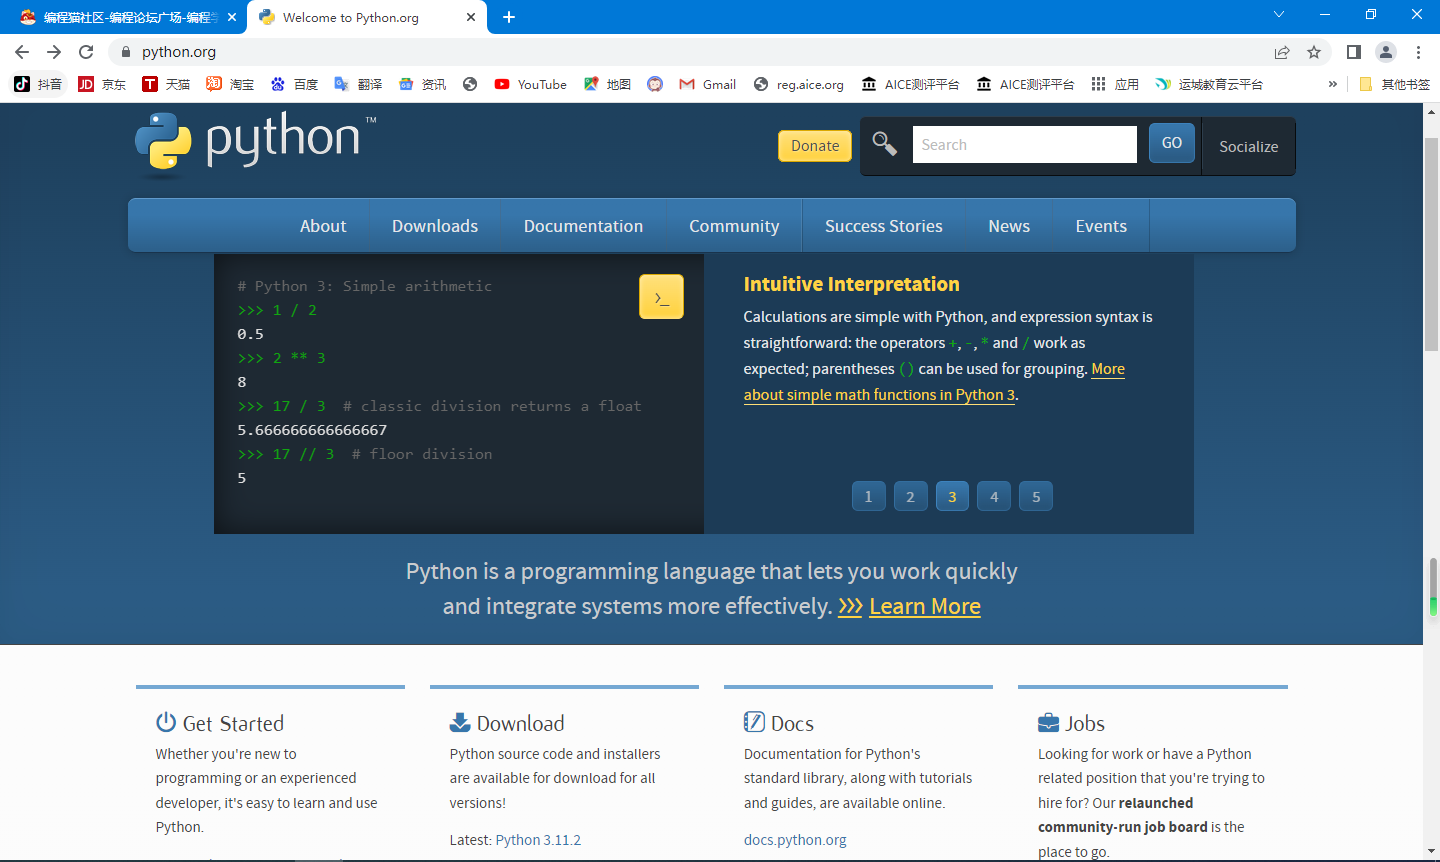
Task: Open the Socialize menu
Action: point(1249,146)
